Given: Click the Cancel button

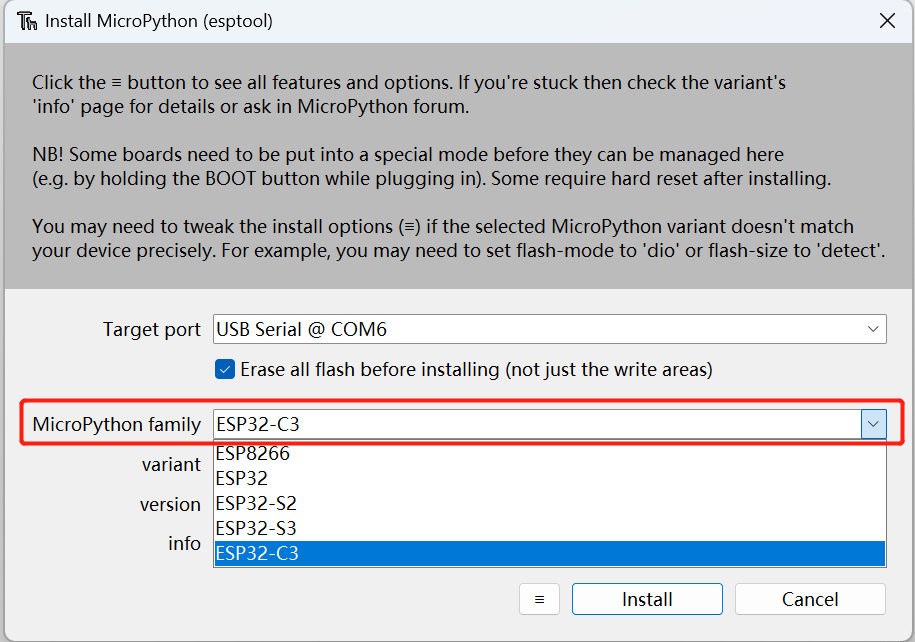Looking at the screenshot, I should (x=810, y=599).
